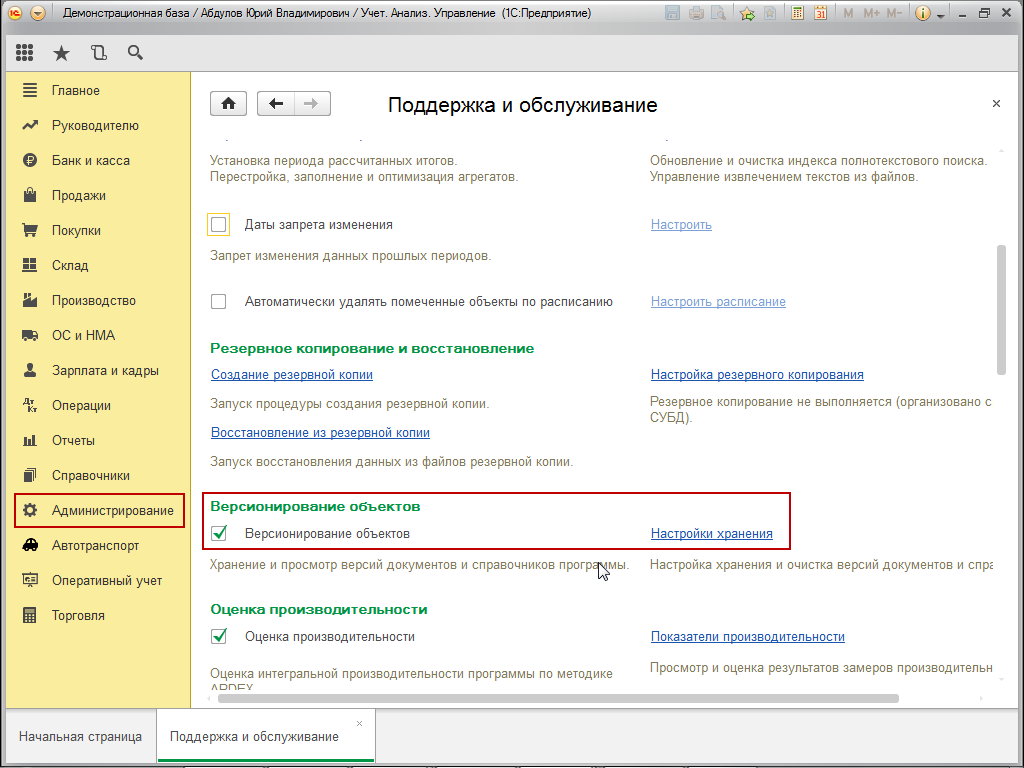Expand dropdown arrow next to info icon
The height and width of the screenshot is (768, 1024).
[940, 13]
